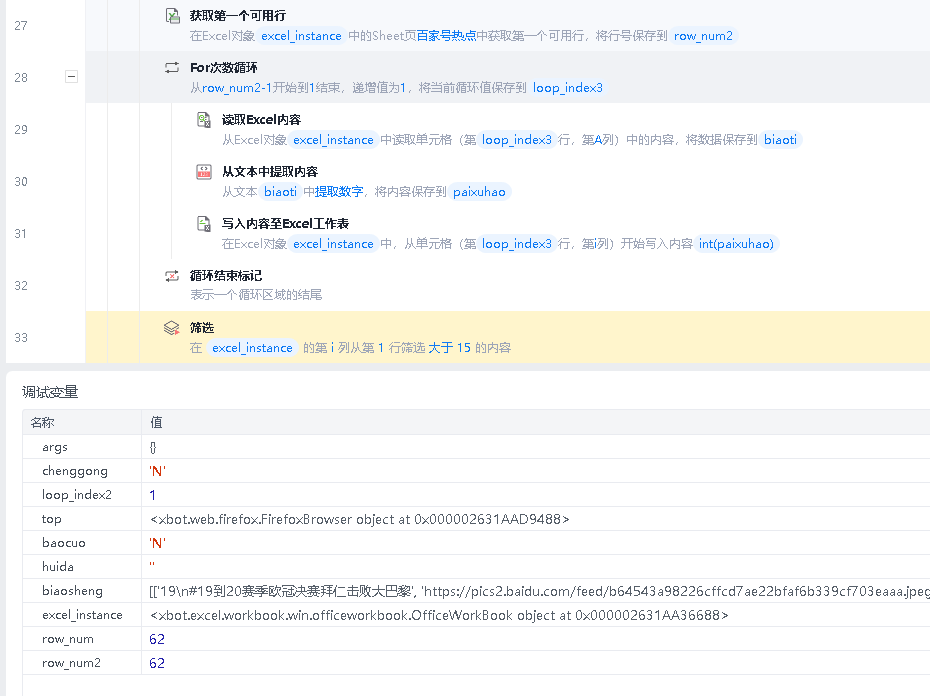Click the 读取Excel内容 step icon

pyautogui.click(x=204, y=120)
